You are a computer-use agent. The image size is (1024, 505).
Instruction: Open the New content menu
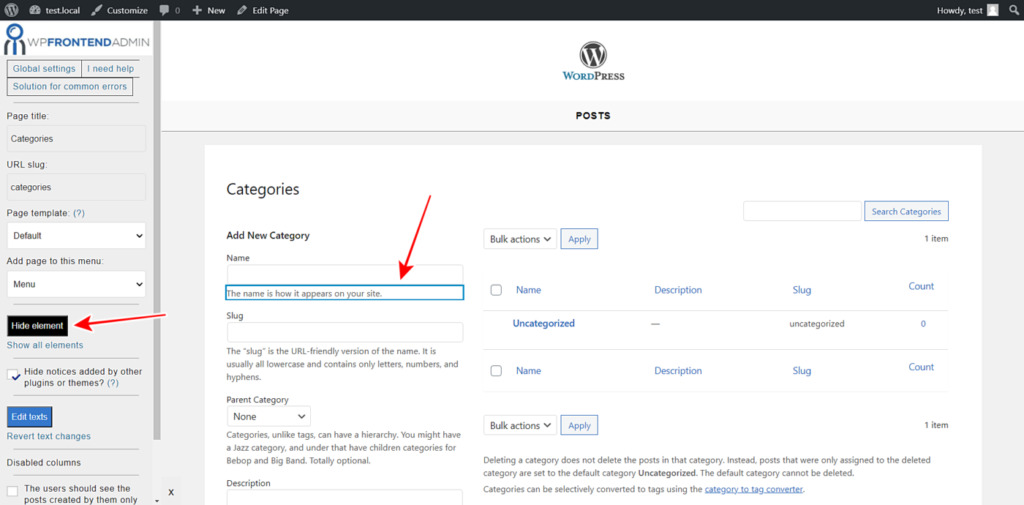(x=209, y=10)
